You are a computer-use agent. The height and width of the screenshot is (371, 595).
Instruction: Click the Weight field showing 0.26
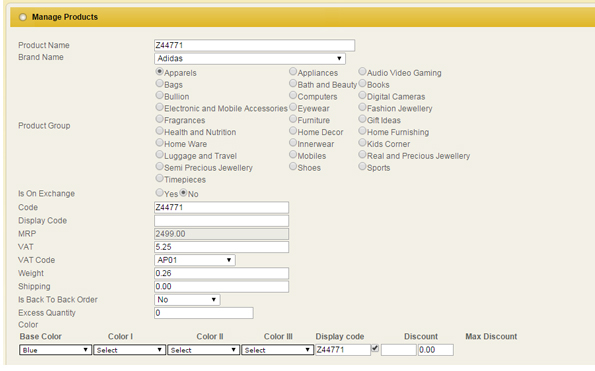(x=221, y=273)
